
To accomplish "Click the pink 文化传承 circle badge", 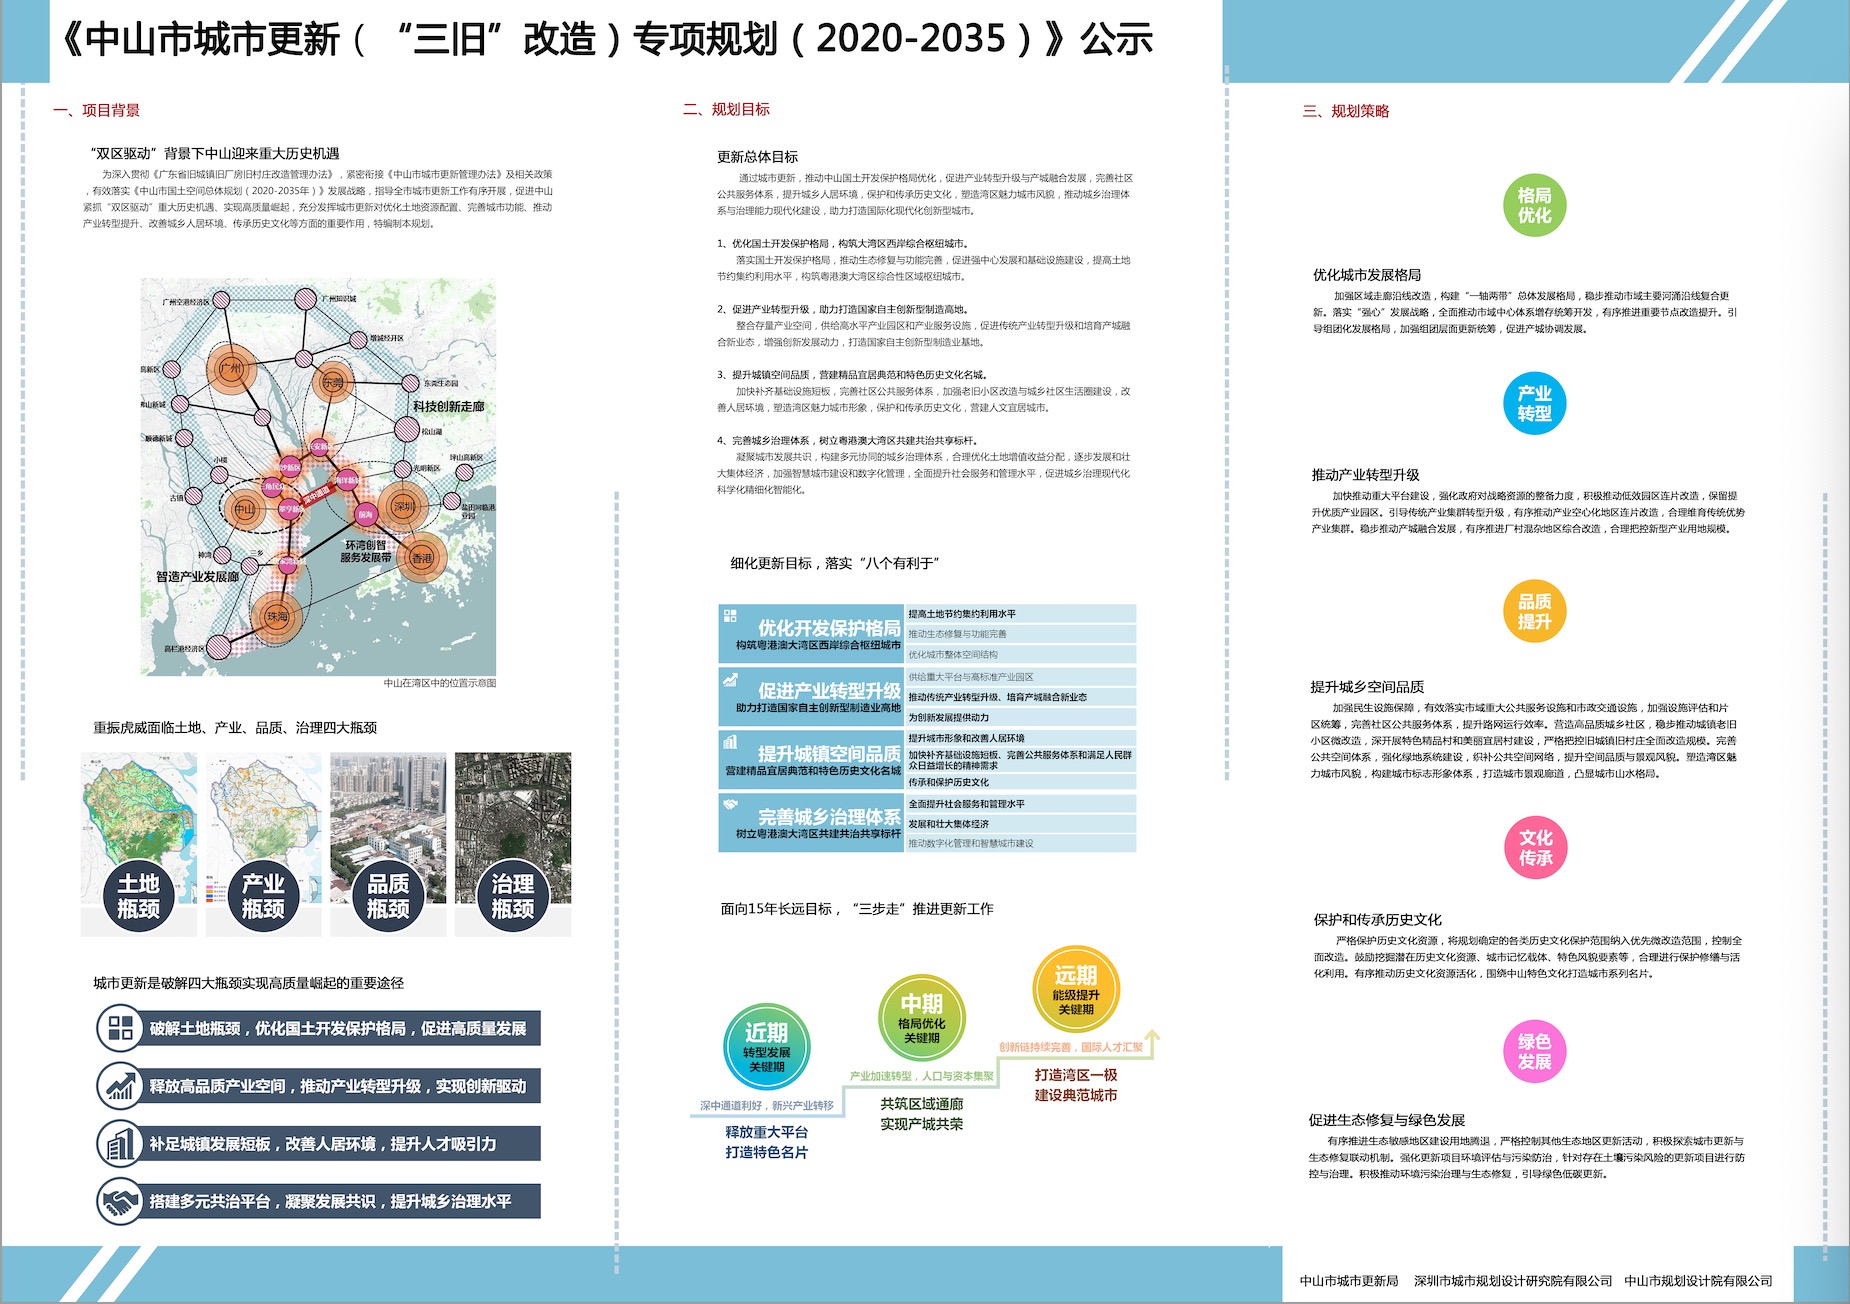I will 1535,847.
